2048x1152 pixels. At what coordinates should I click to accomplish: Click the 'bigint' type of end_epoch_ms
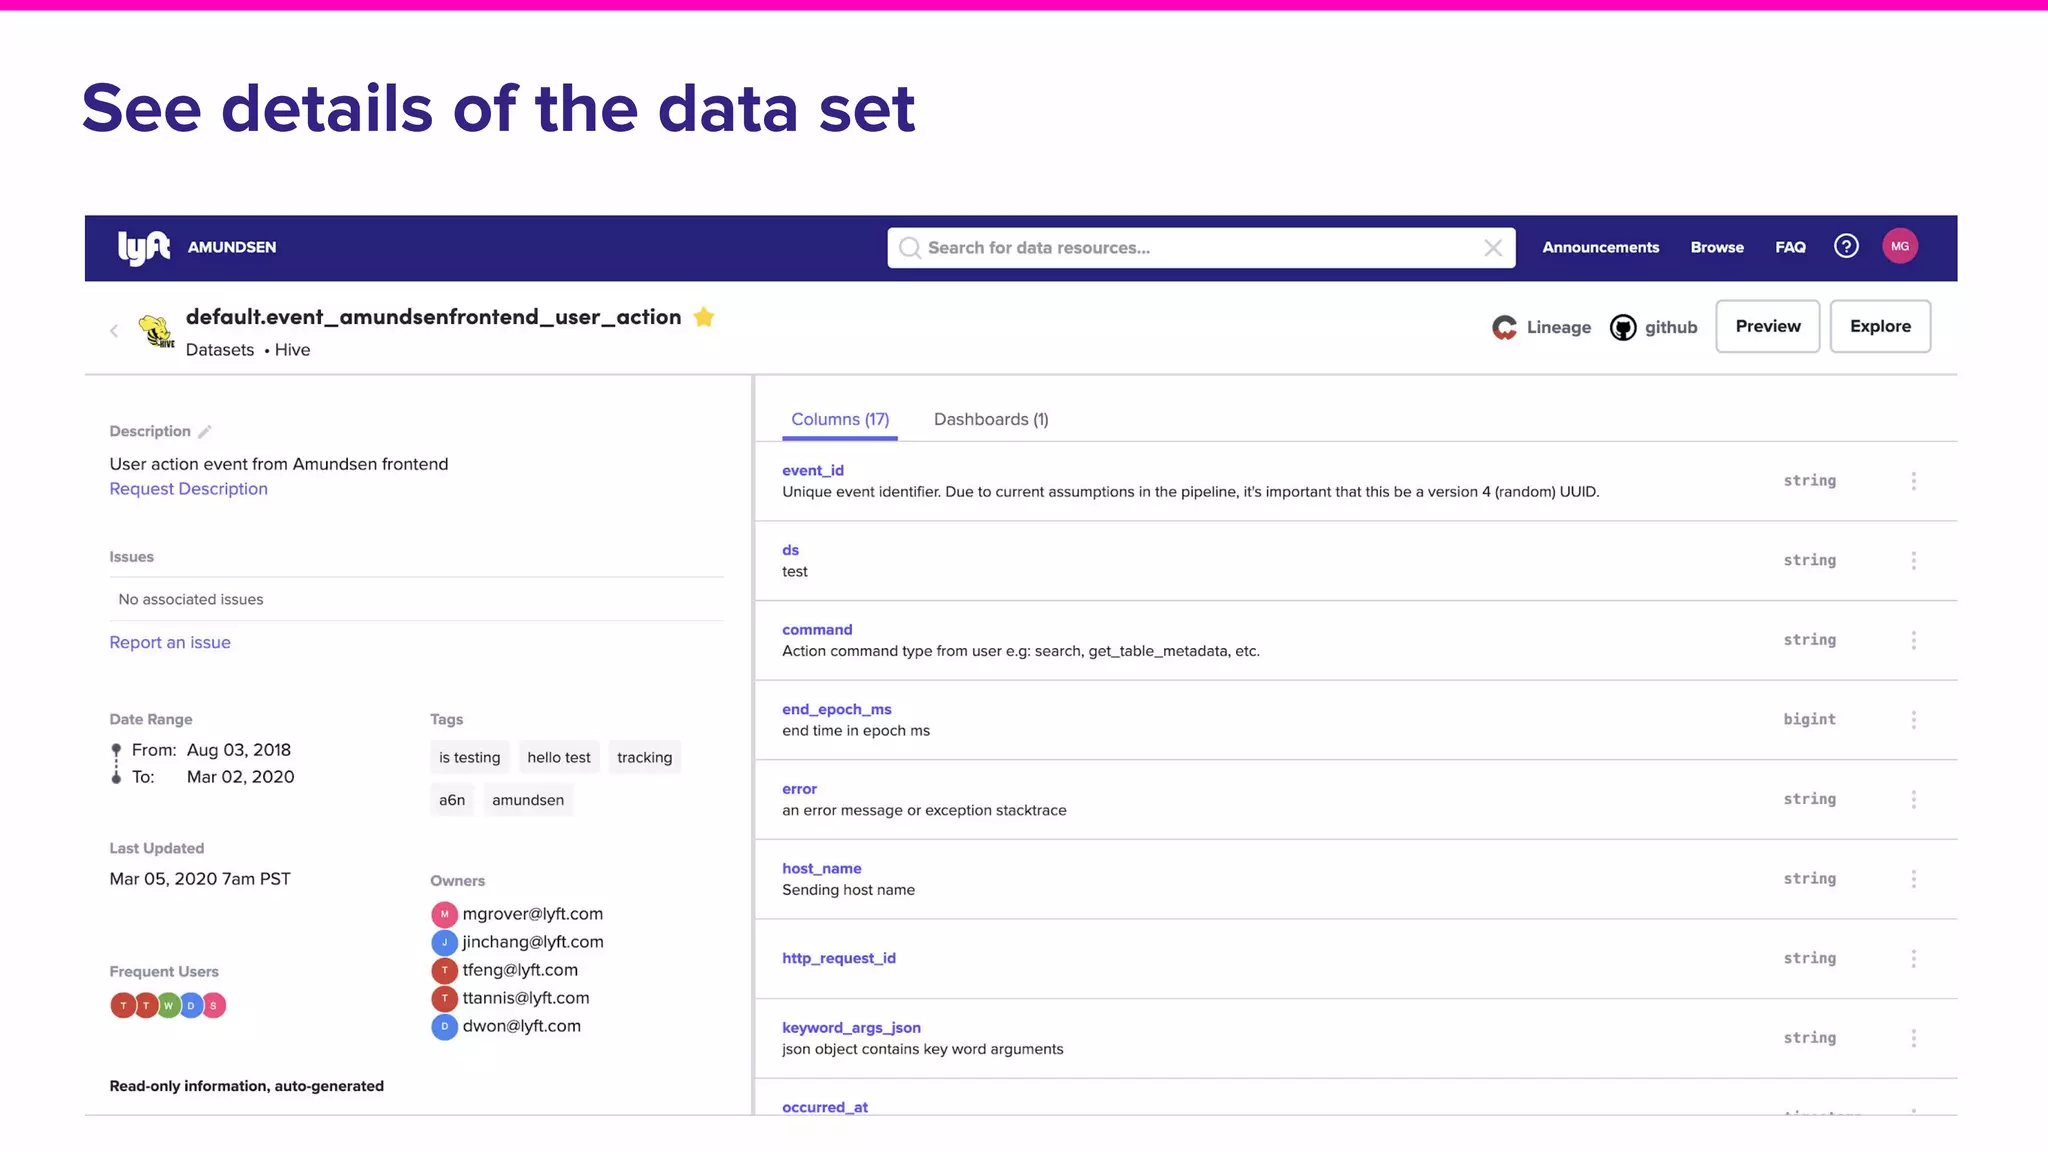click(1809, 719)
